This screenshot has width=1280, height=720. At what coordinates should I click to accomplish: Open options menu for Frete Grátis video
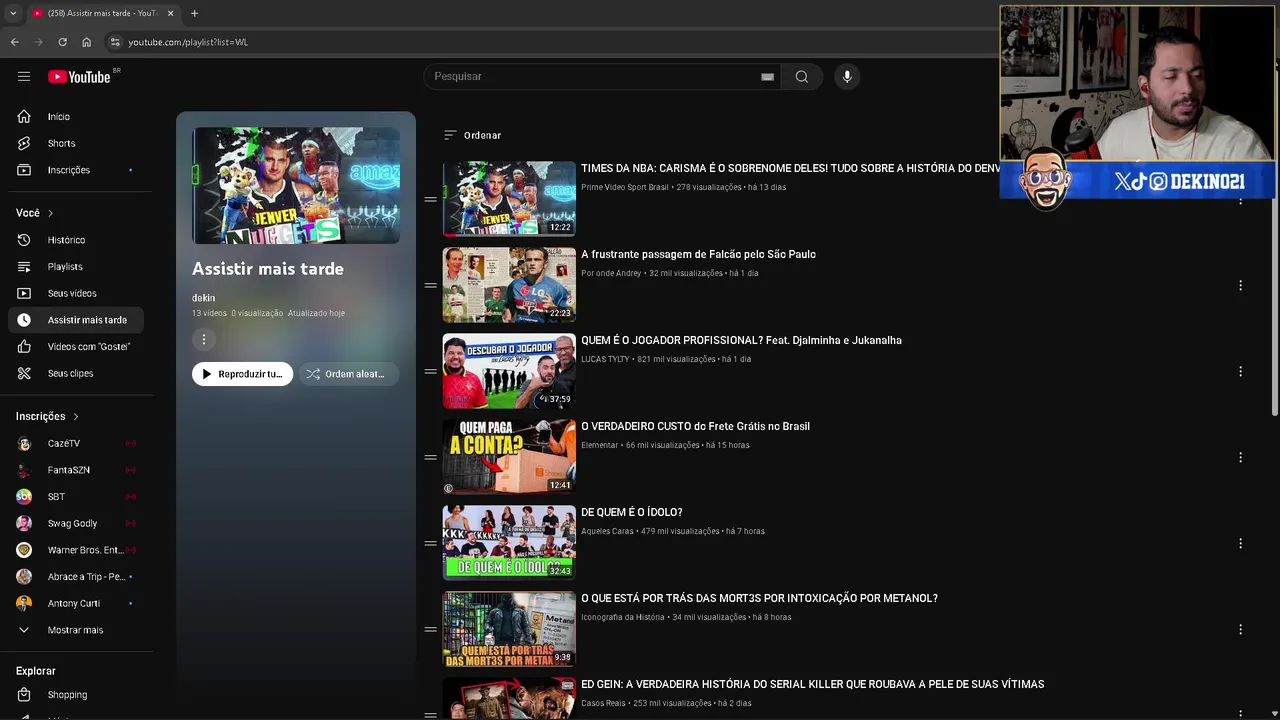(1240, 457)
